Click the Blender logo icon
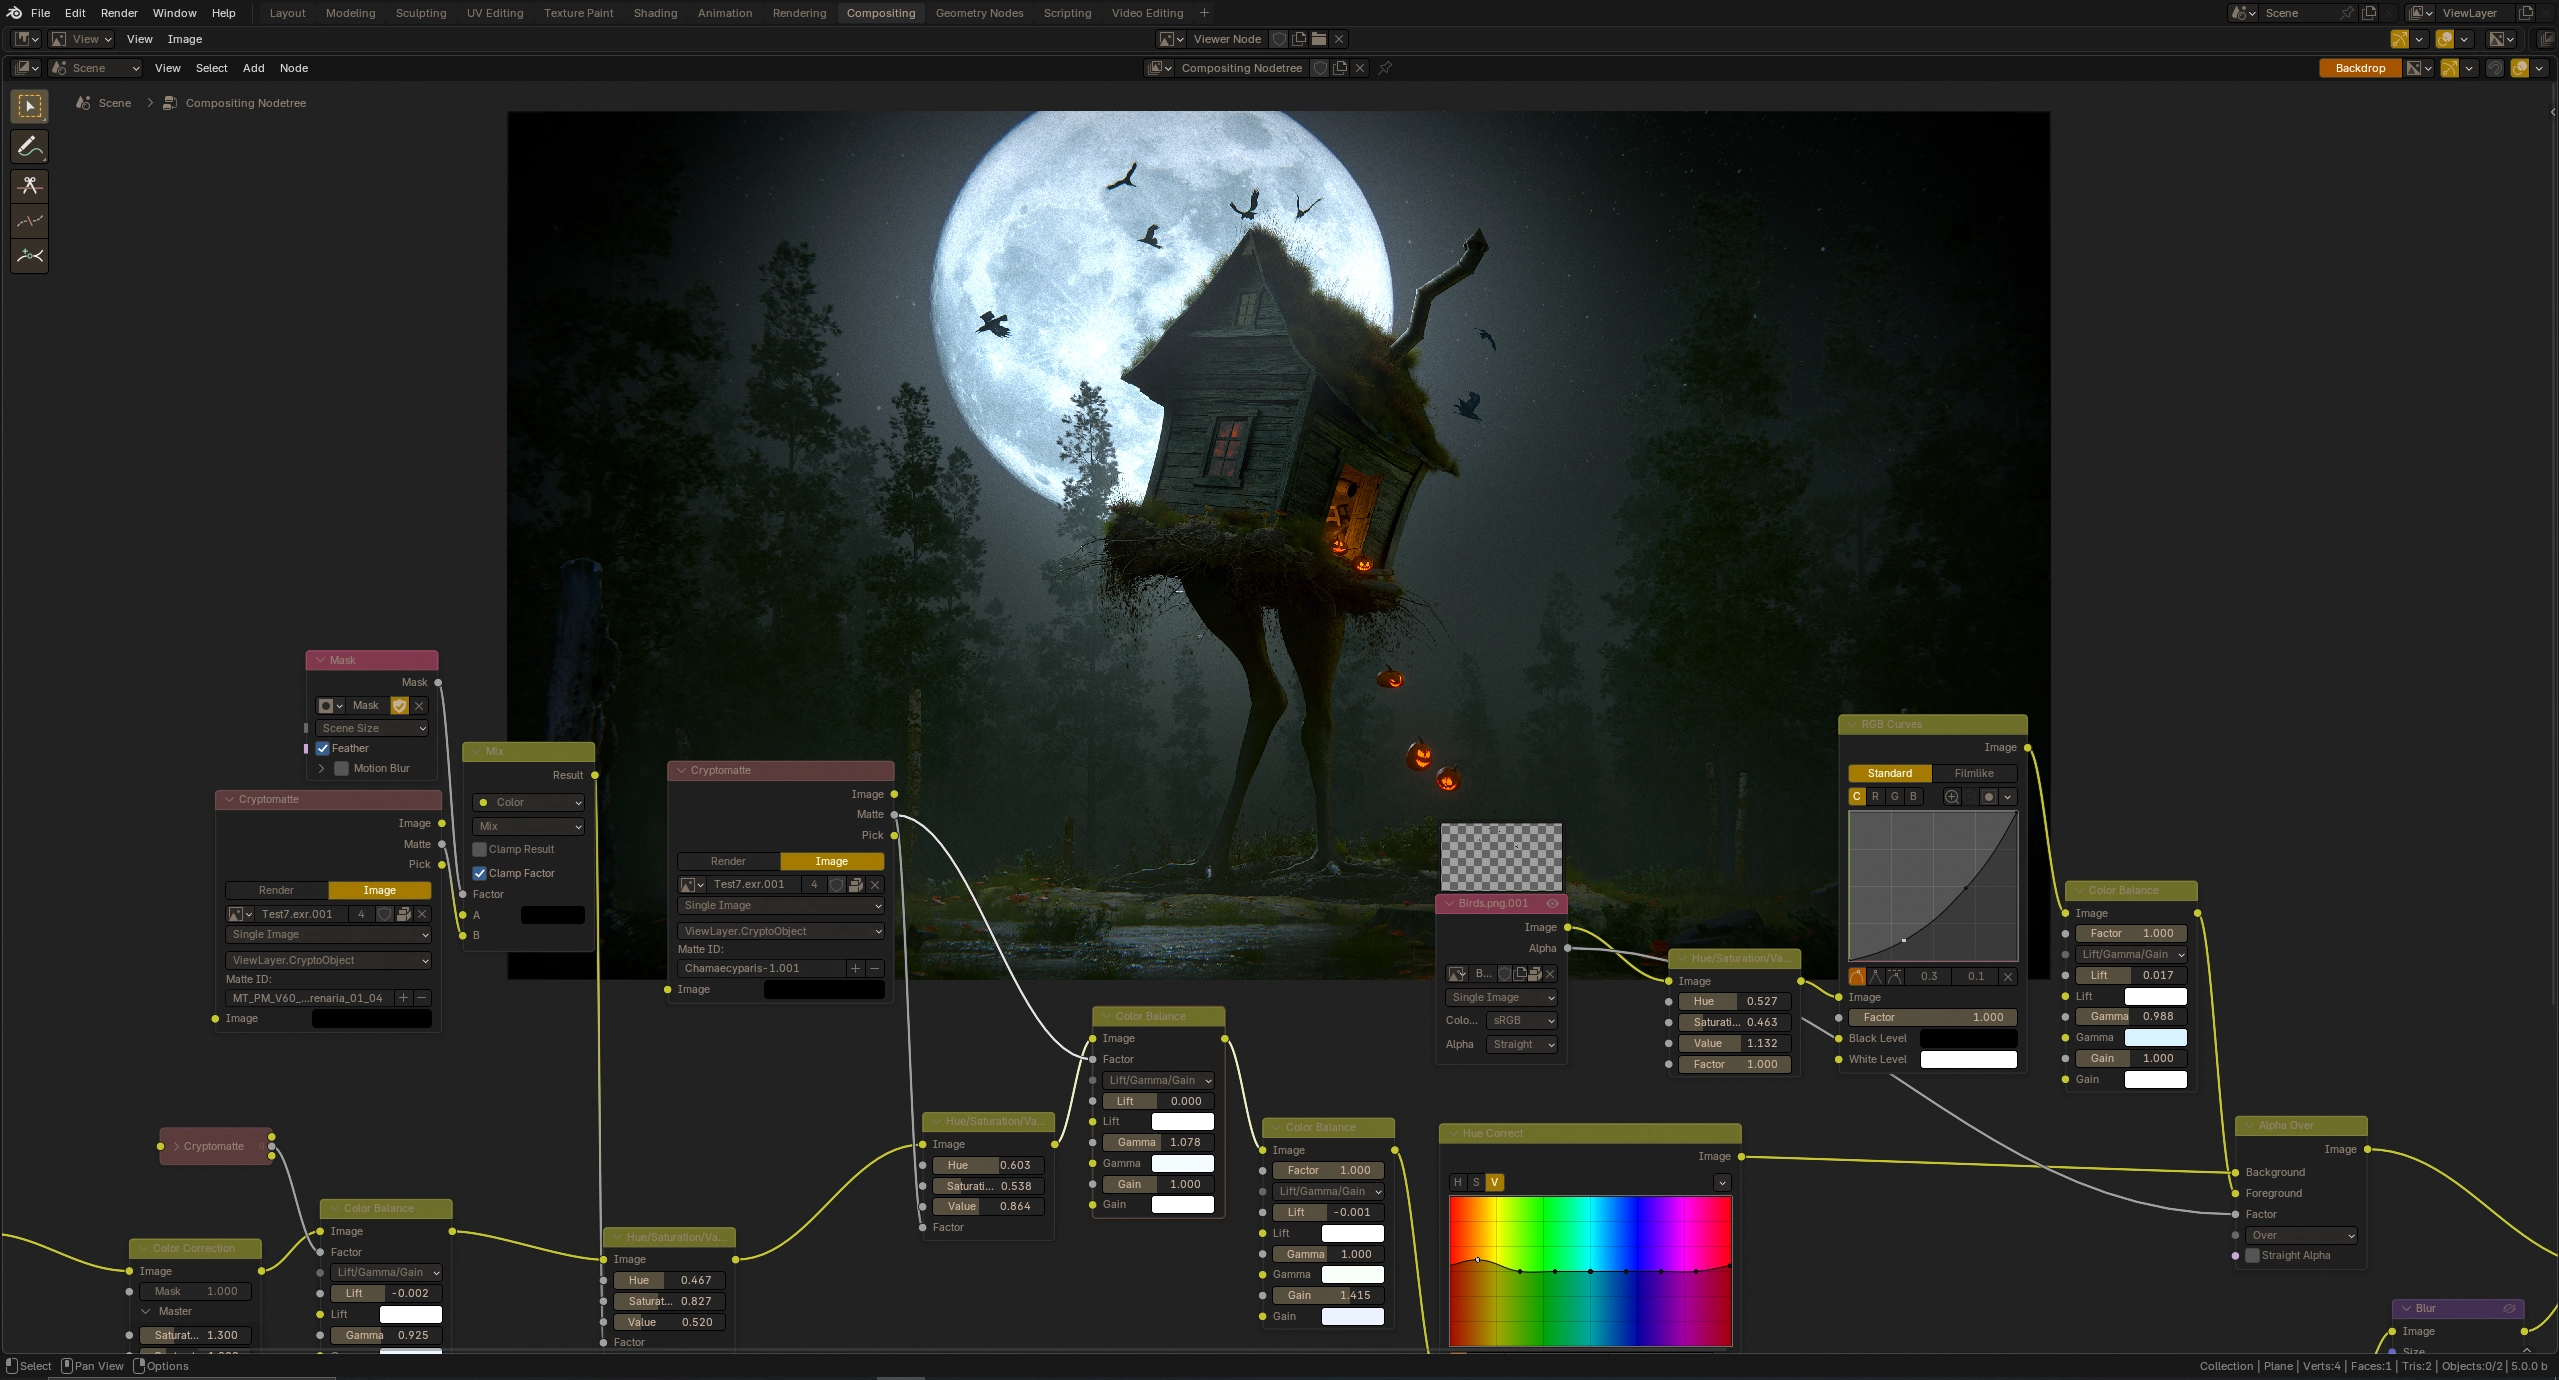Screen dimensions: 2559x1380 tap(14, 13)
